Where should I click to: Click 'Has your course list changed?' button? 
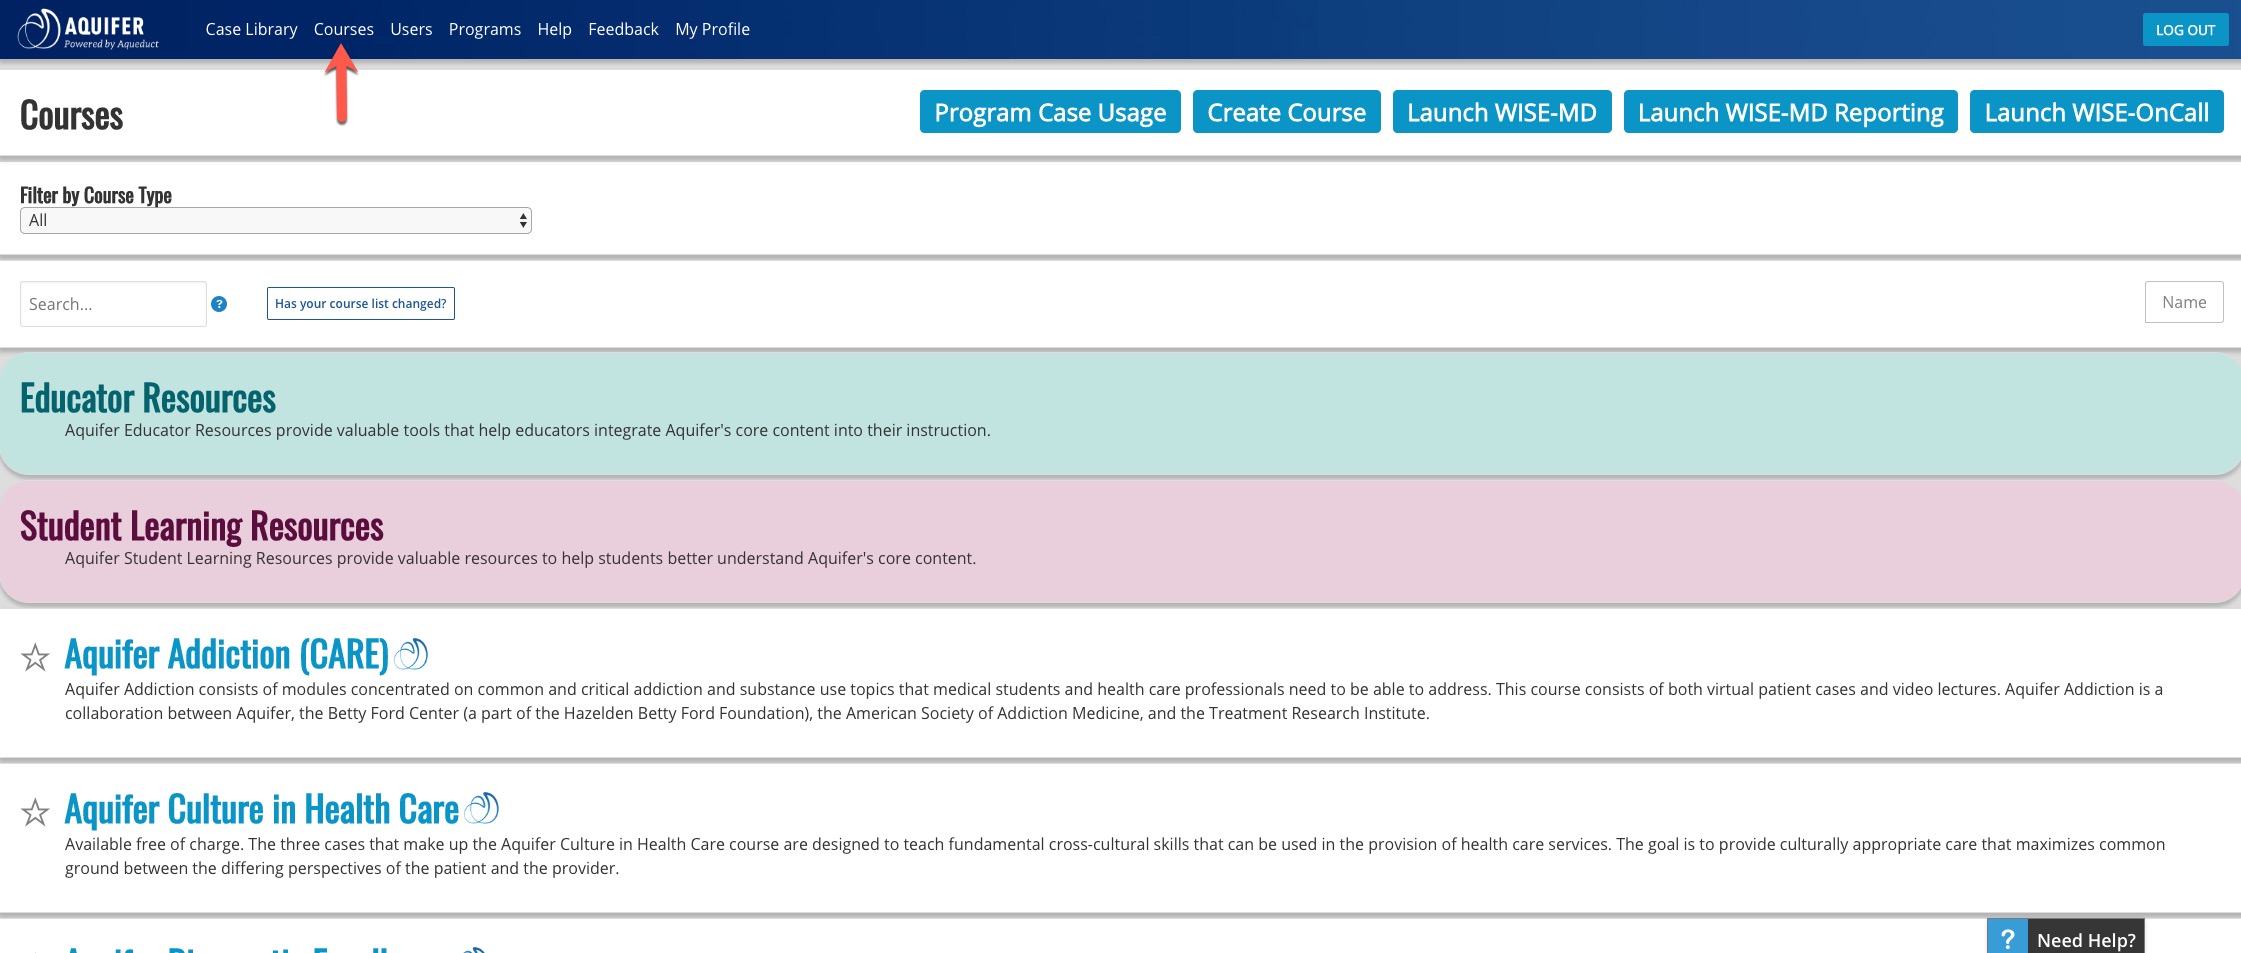click(x=361, y=304)
